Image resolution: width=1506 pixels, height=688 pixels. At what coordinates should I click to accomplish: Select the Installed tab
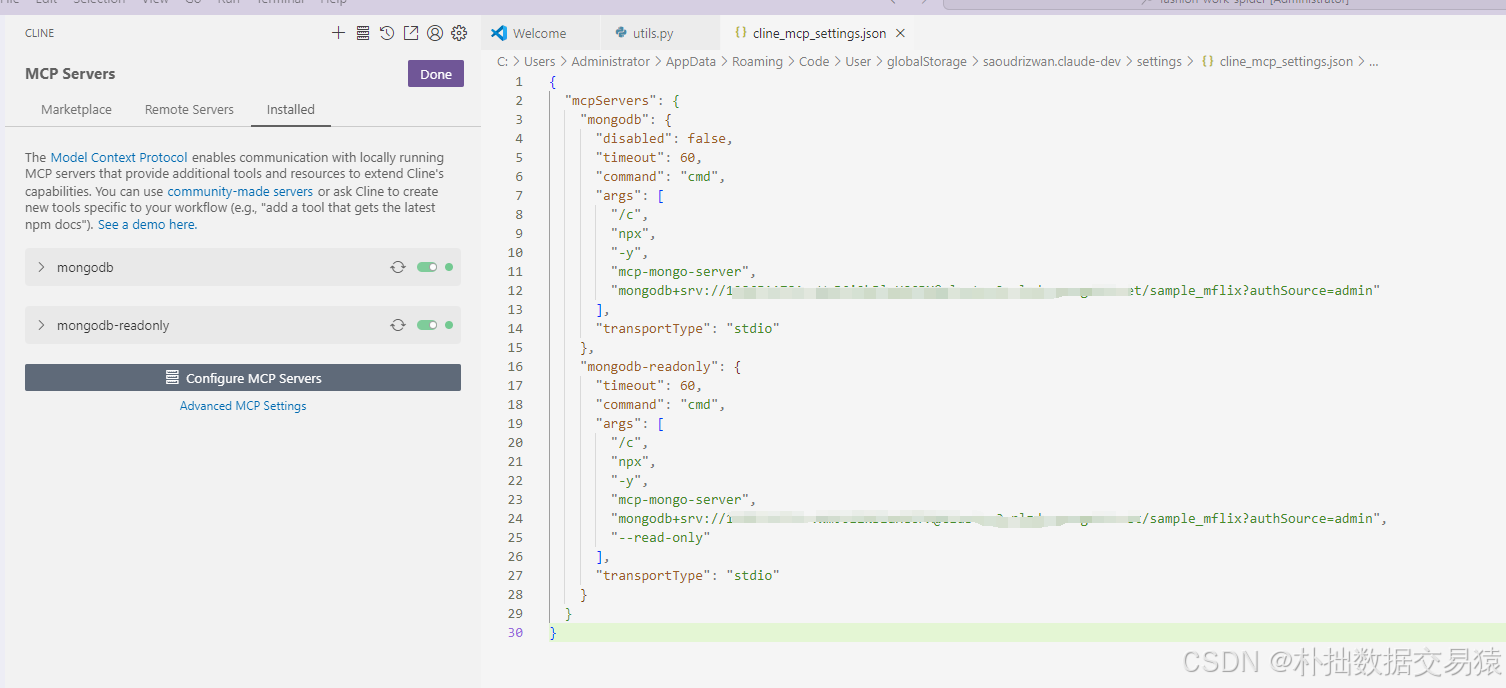[x=291, y=109]
